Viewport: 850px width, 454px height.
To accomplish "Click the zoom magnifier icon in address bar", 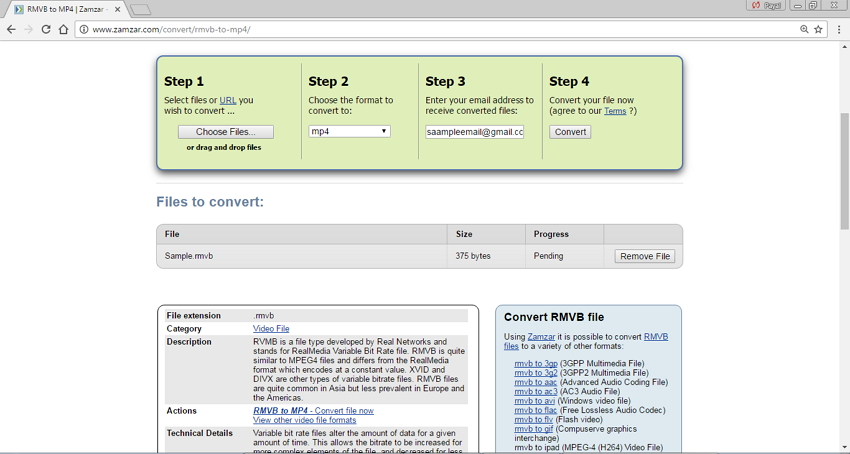I will coord(804,29).
